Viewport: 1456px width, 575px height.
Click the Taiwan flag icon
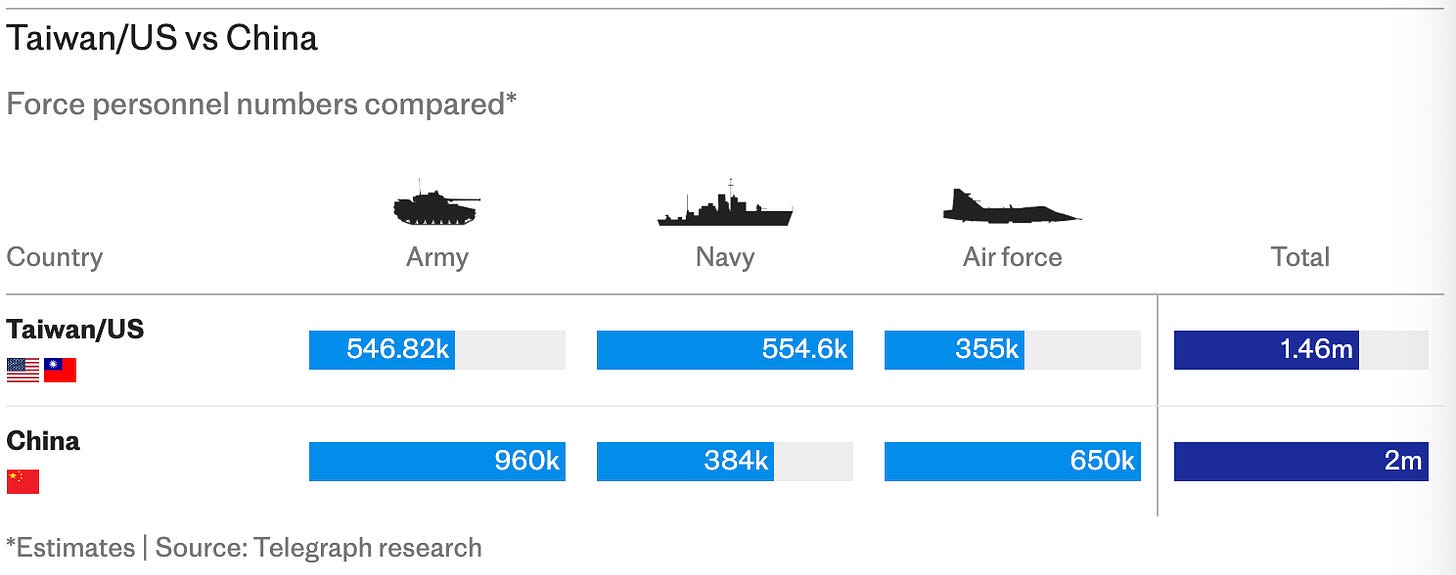click(60, 370)
